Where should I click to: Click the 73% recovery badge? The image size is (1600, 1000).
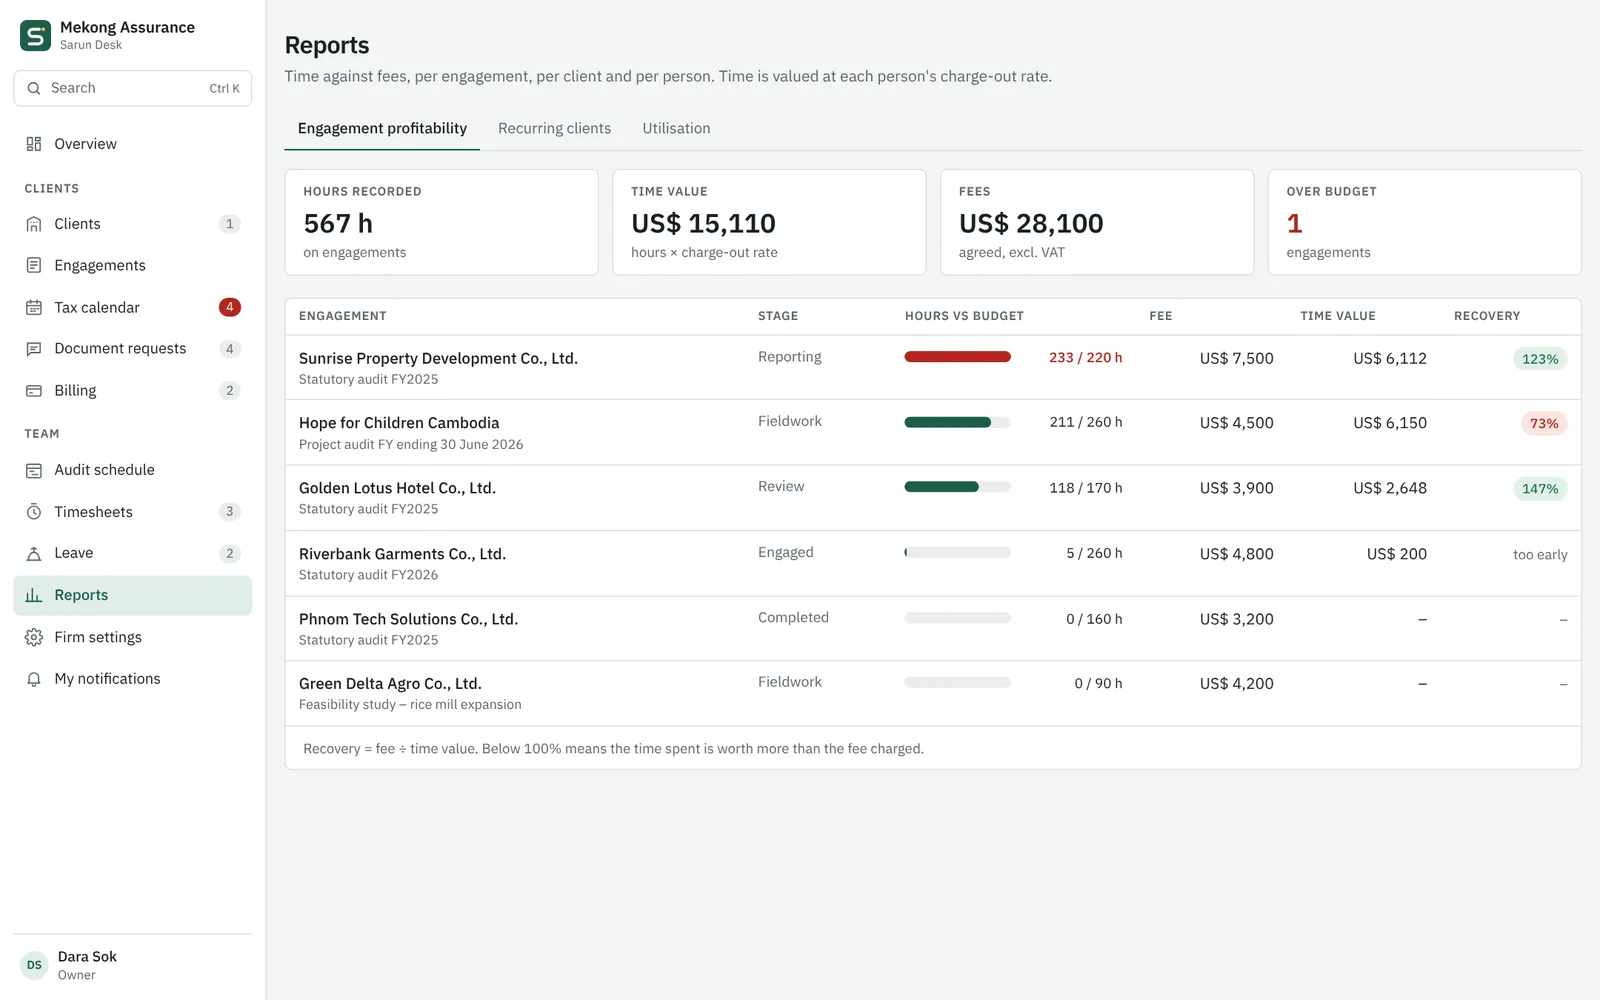point(1544,424)
